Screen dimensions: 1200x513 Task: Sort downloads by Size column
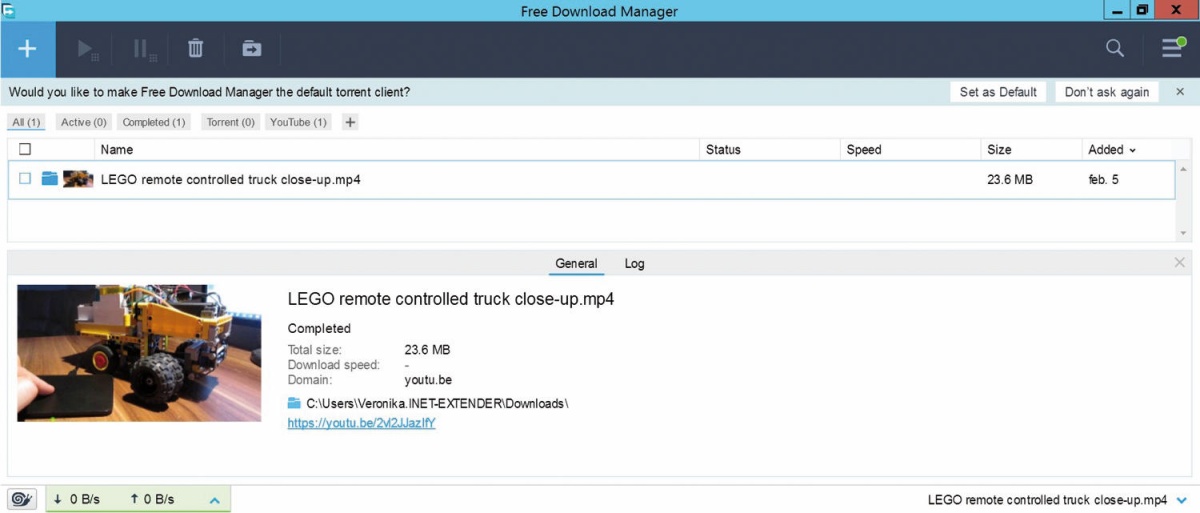[999, 150]
